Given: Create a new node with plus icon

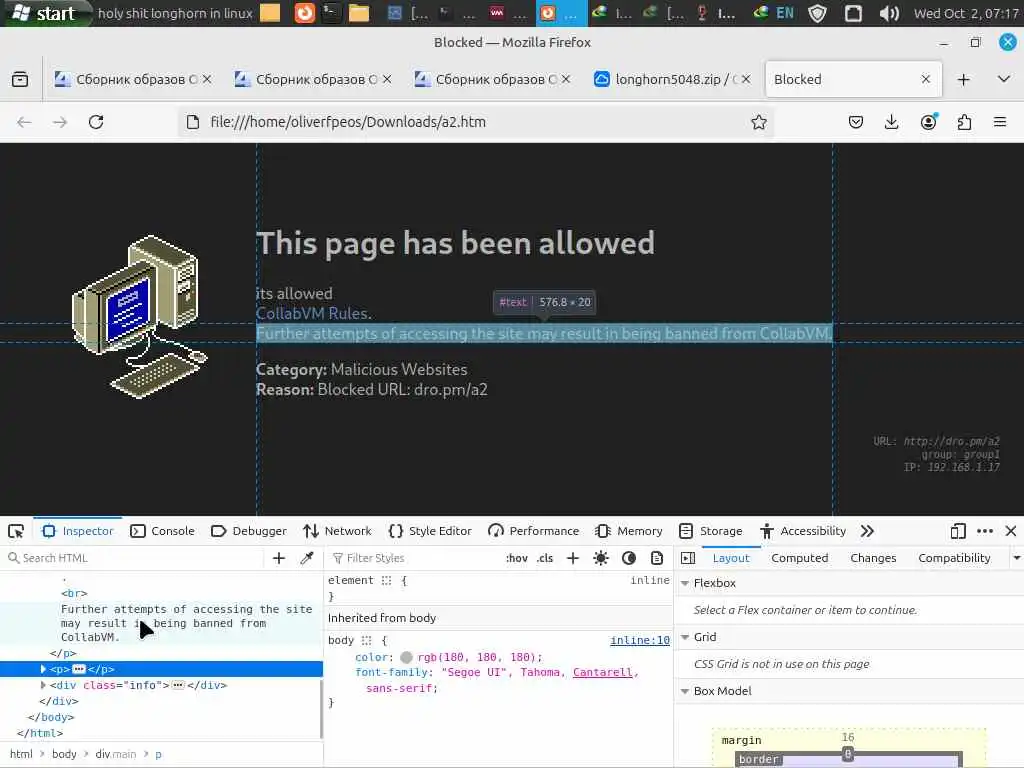Looking at the screenshot, I should (279, 558).
